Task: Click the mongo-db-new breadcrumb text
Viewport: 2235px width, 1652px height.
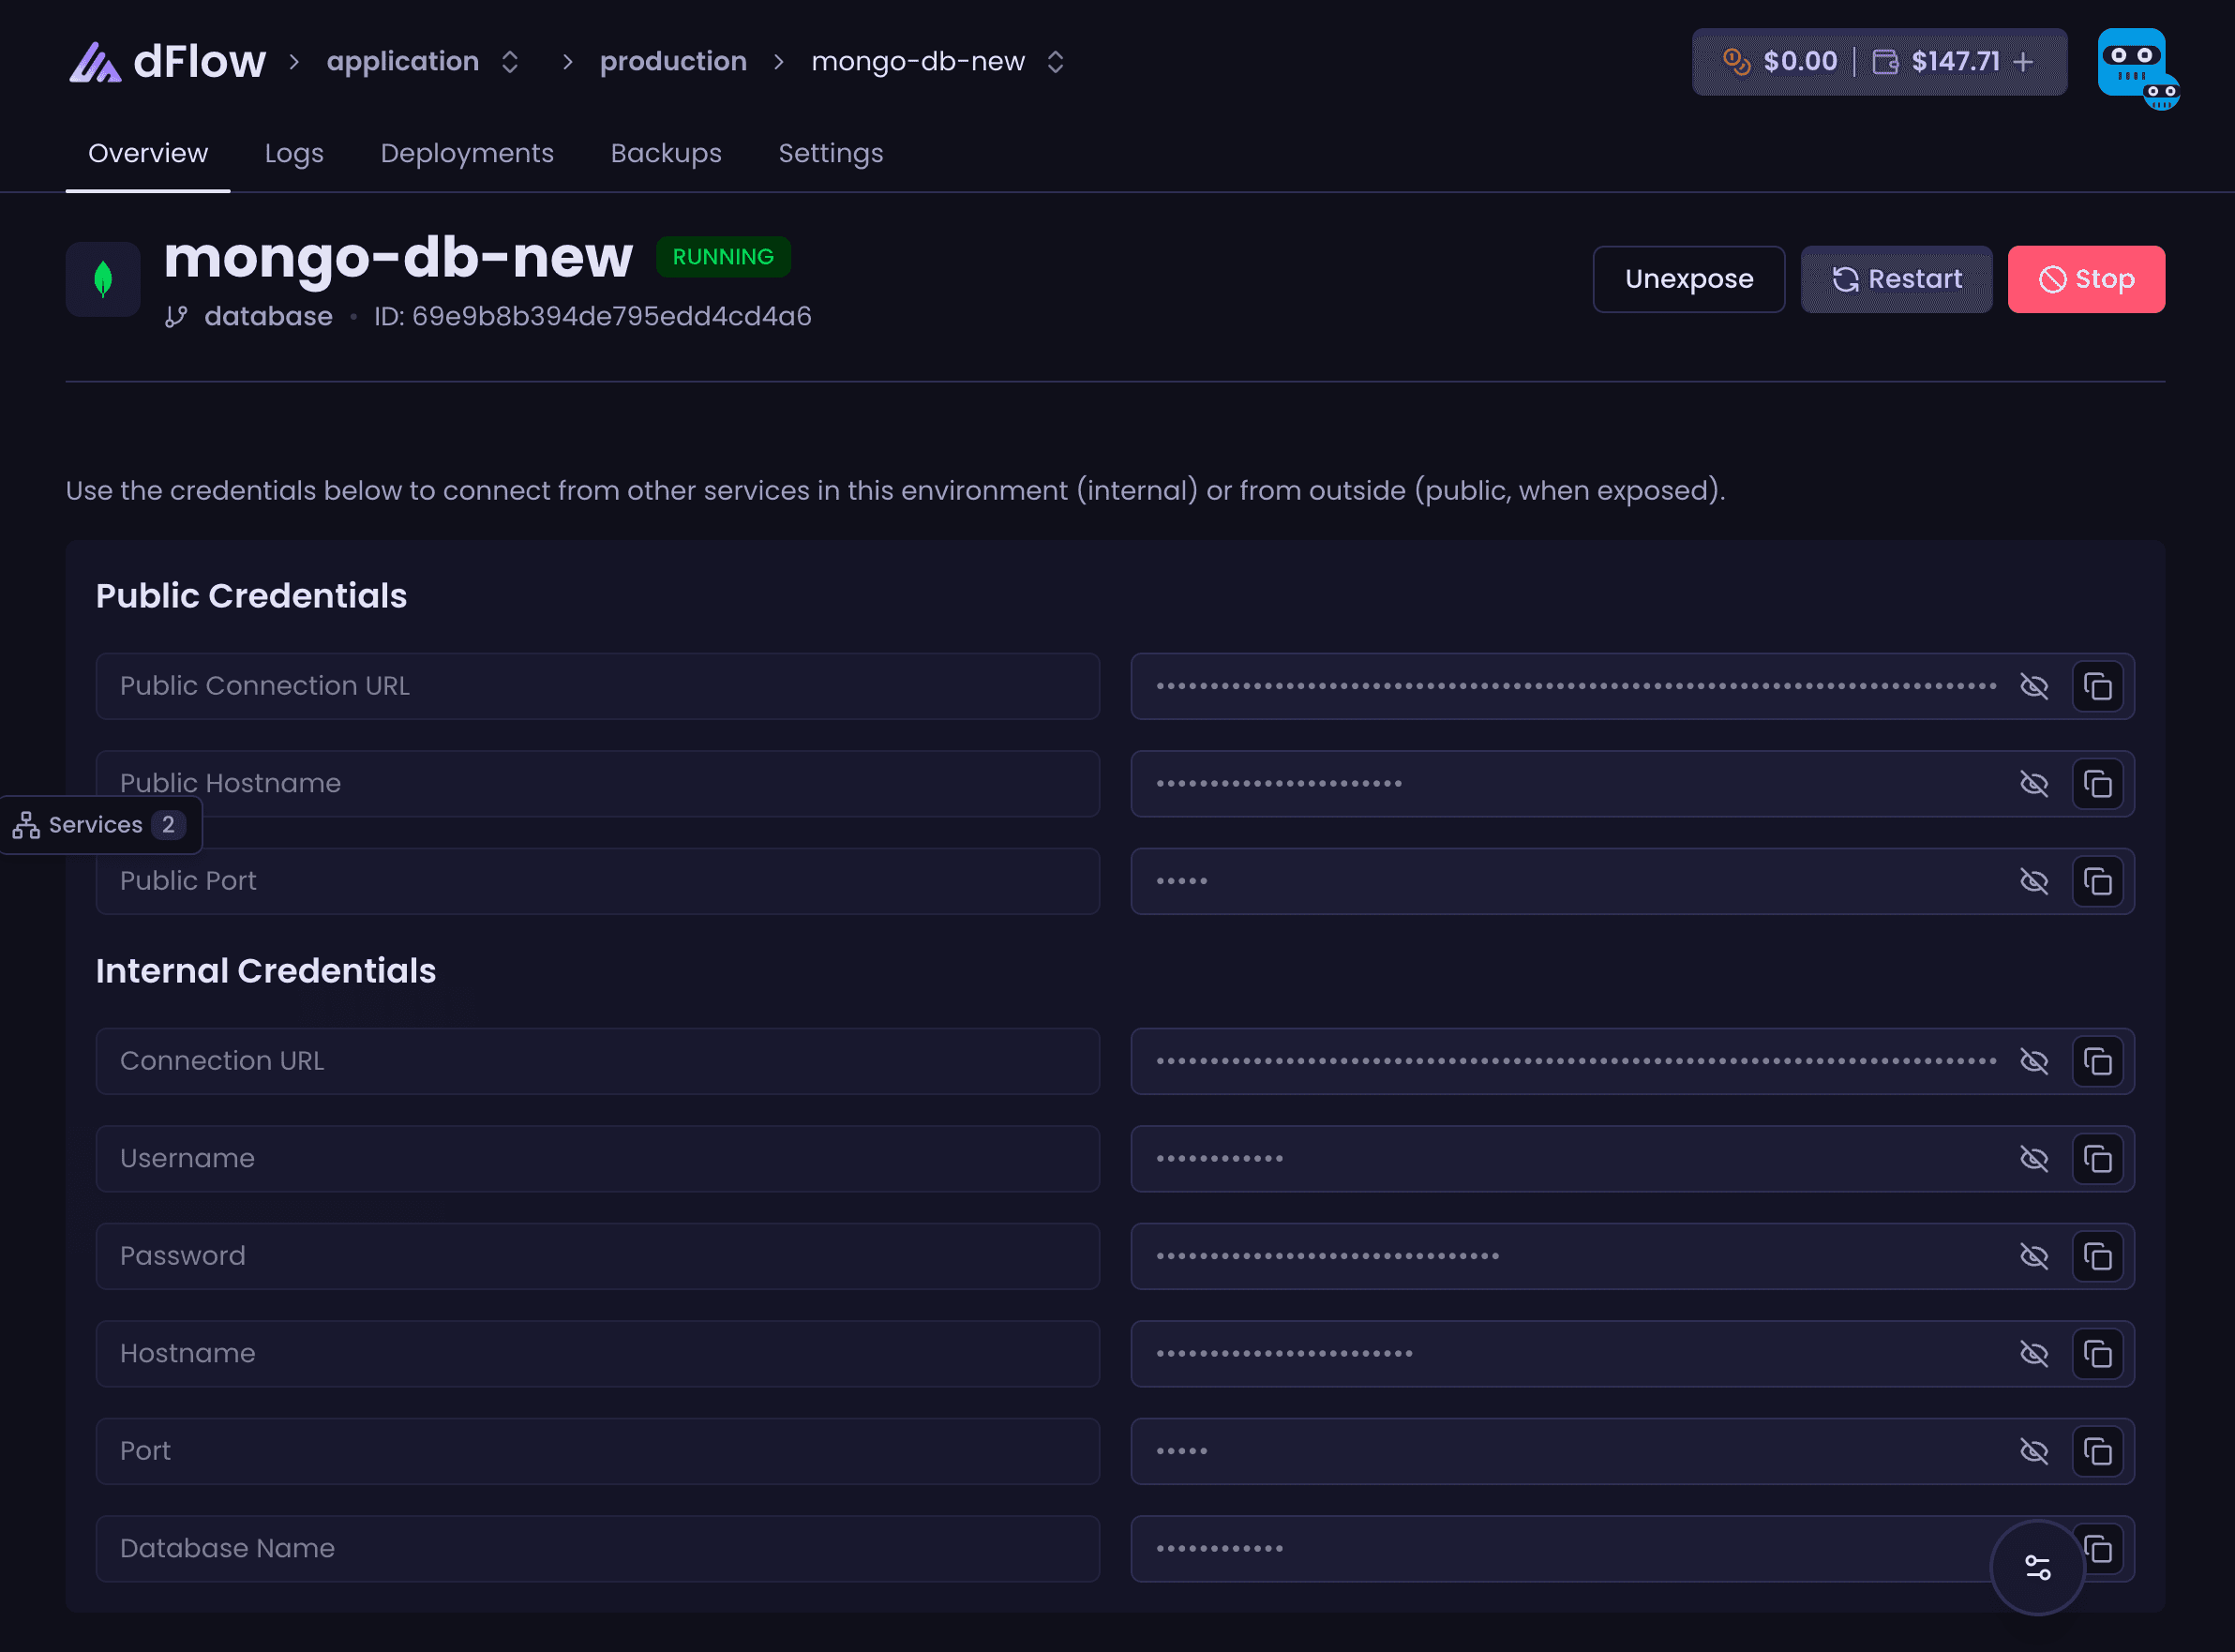Action: pos(918,62)
